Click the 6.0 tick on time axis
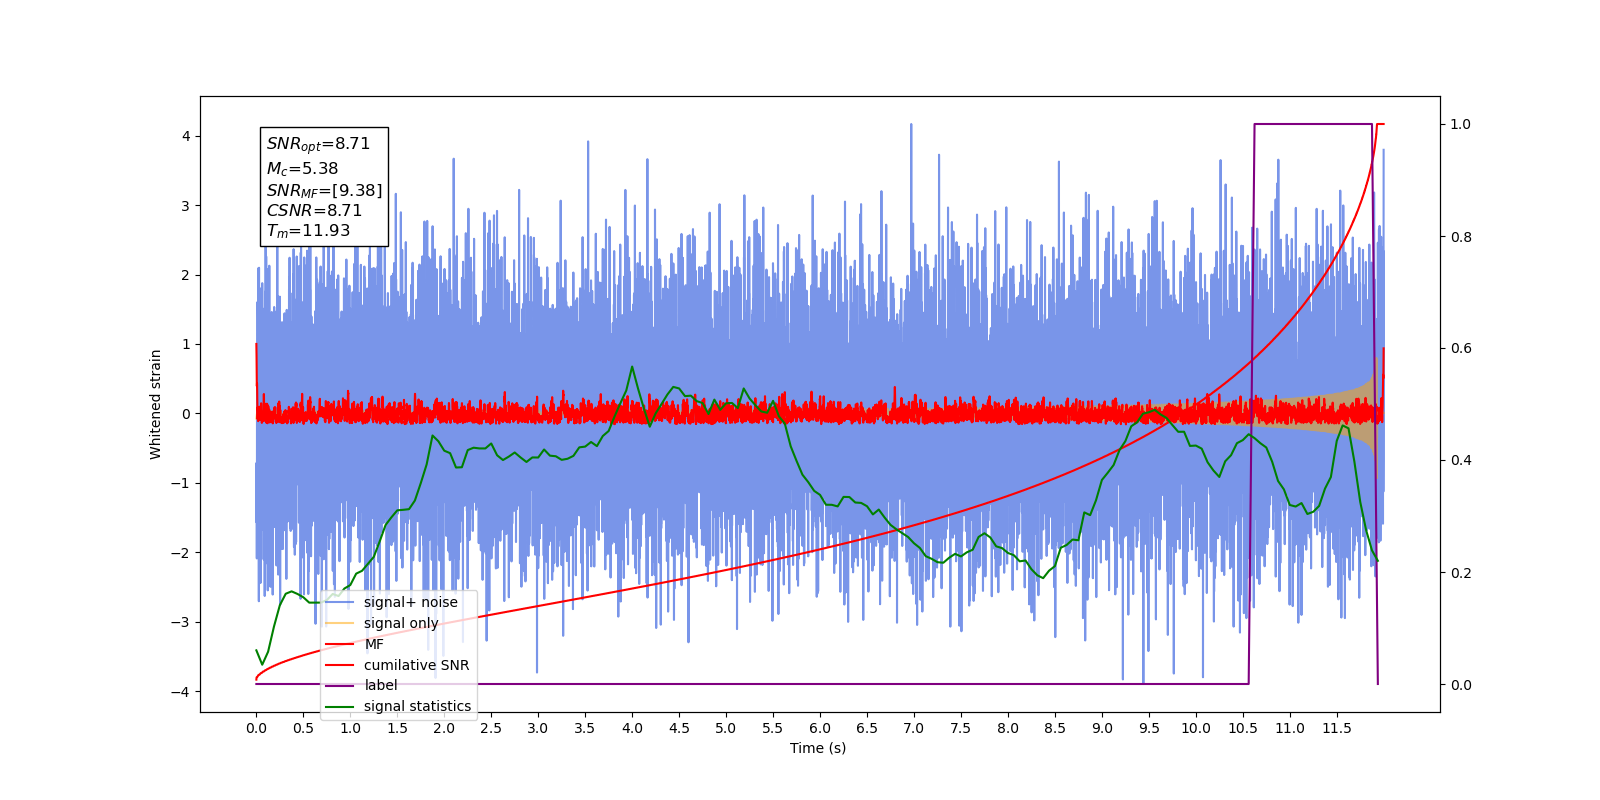The image size is (1600, 800). pyautogui.click(x=820, y=728)
